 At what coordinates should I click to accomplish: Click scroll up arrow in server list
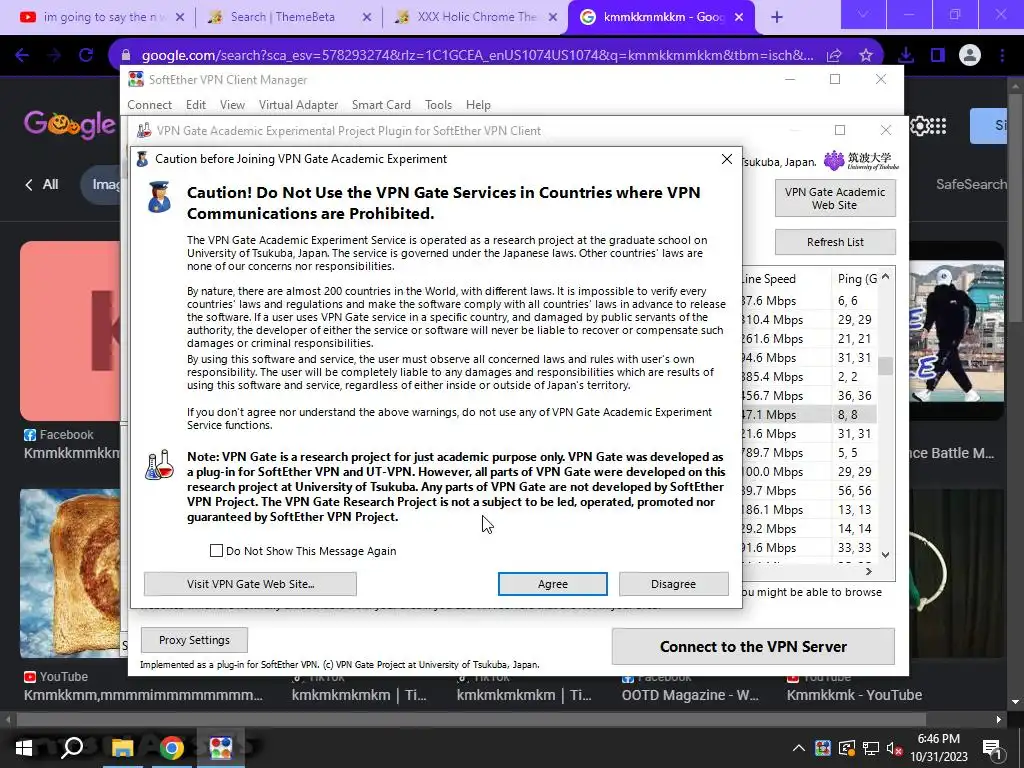886,277
